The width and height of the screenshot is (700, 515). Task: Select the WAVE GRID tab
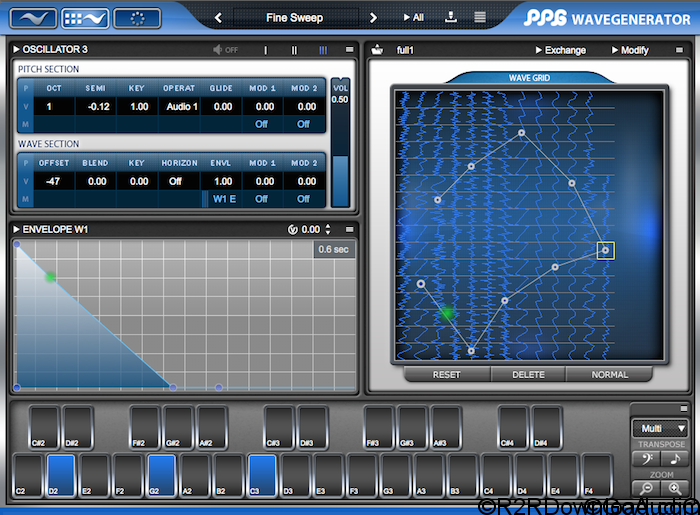click(x=529, y=78)
